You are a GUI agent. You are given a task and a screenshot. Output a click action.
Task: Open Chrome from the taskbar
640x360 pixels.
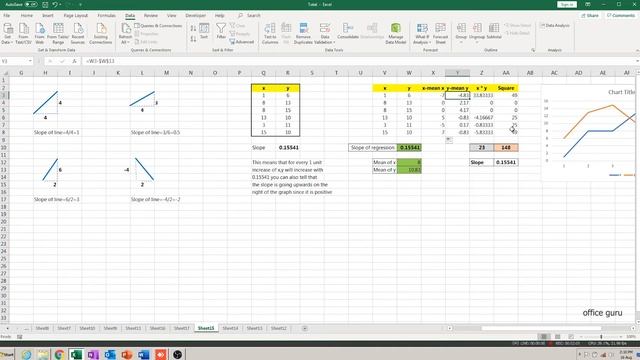point(59,354)
